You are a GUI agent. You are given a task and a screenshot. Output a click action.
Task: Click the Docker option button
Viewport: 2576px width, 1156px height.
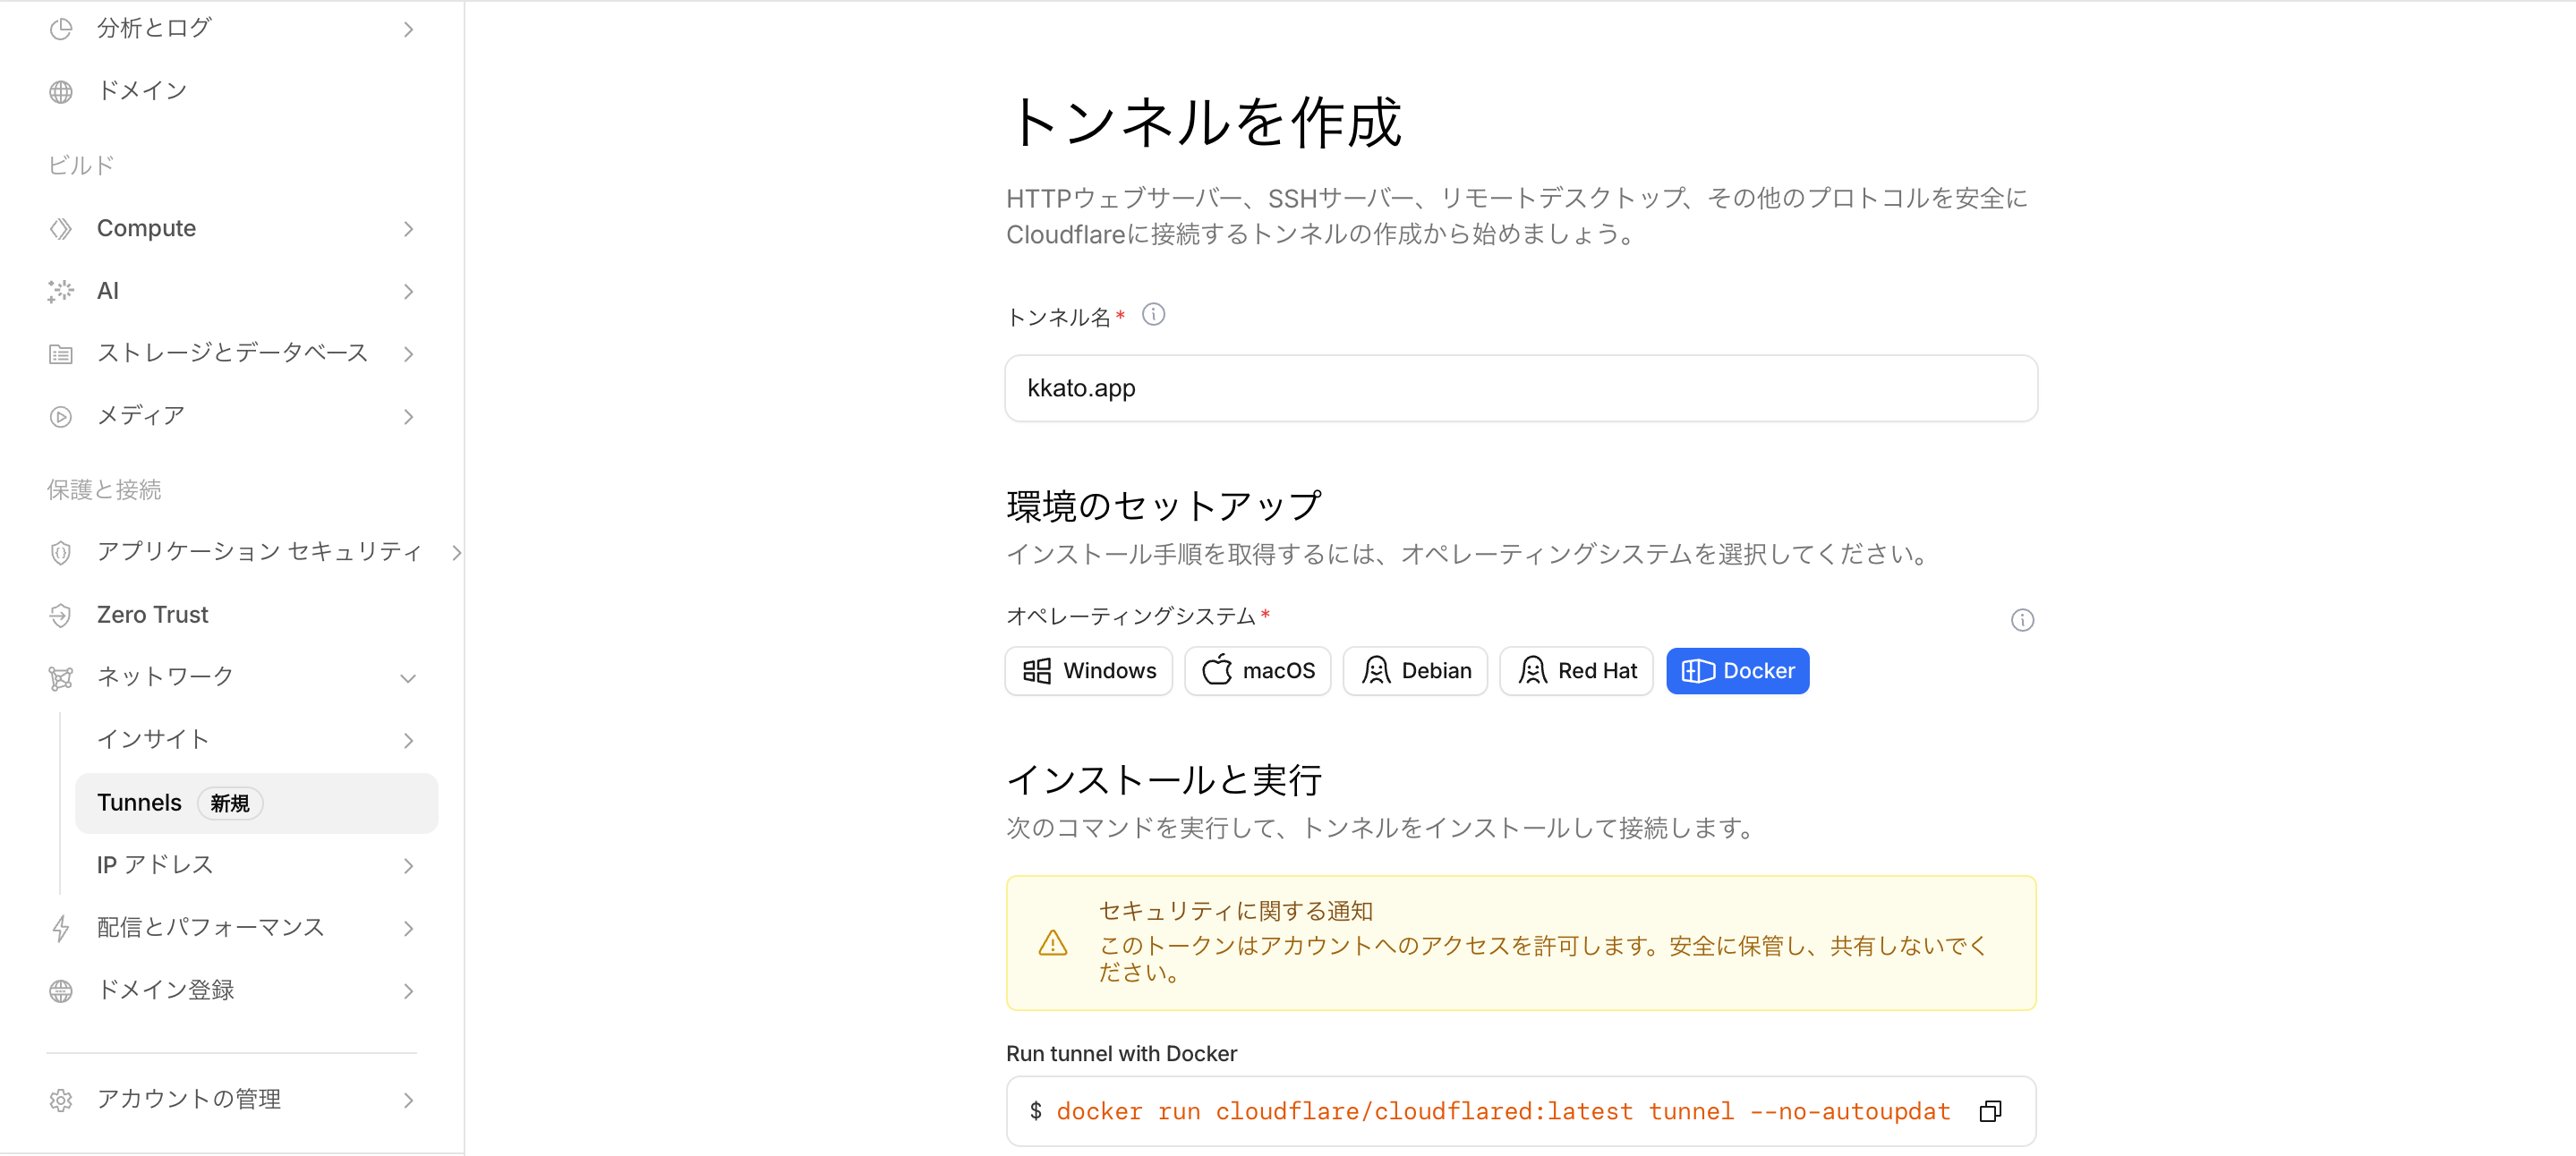click(x=1737, y=670)
